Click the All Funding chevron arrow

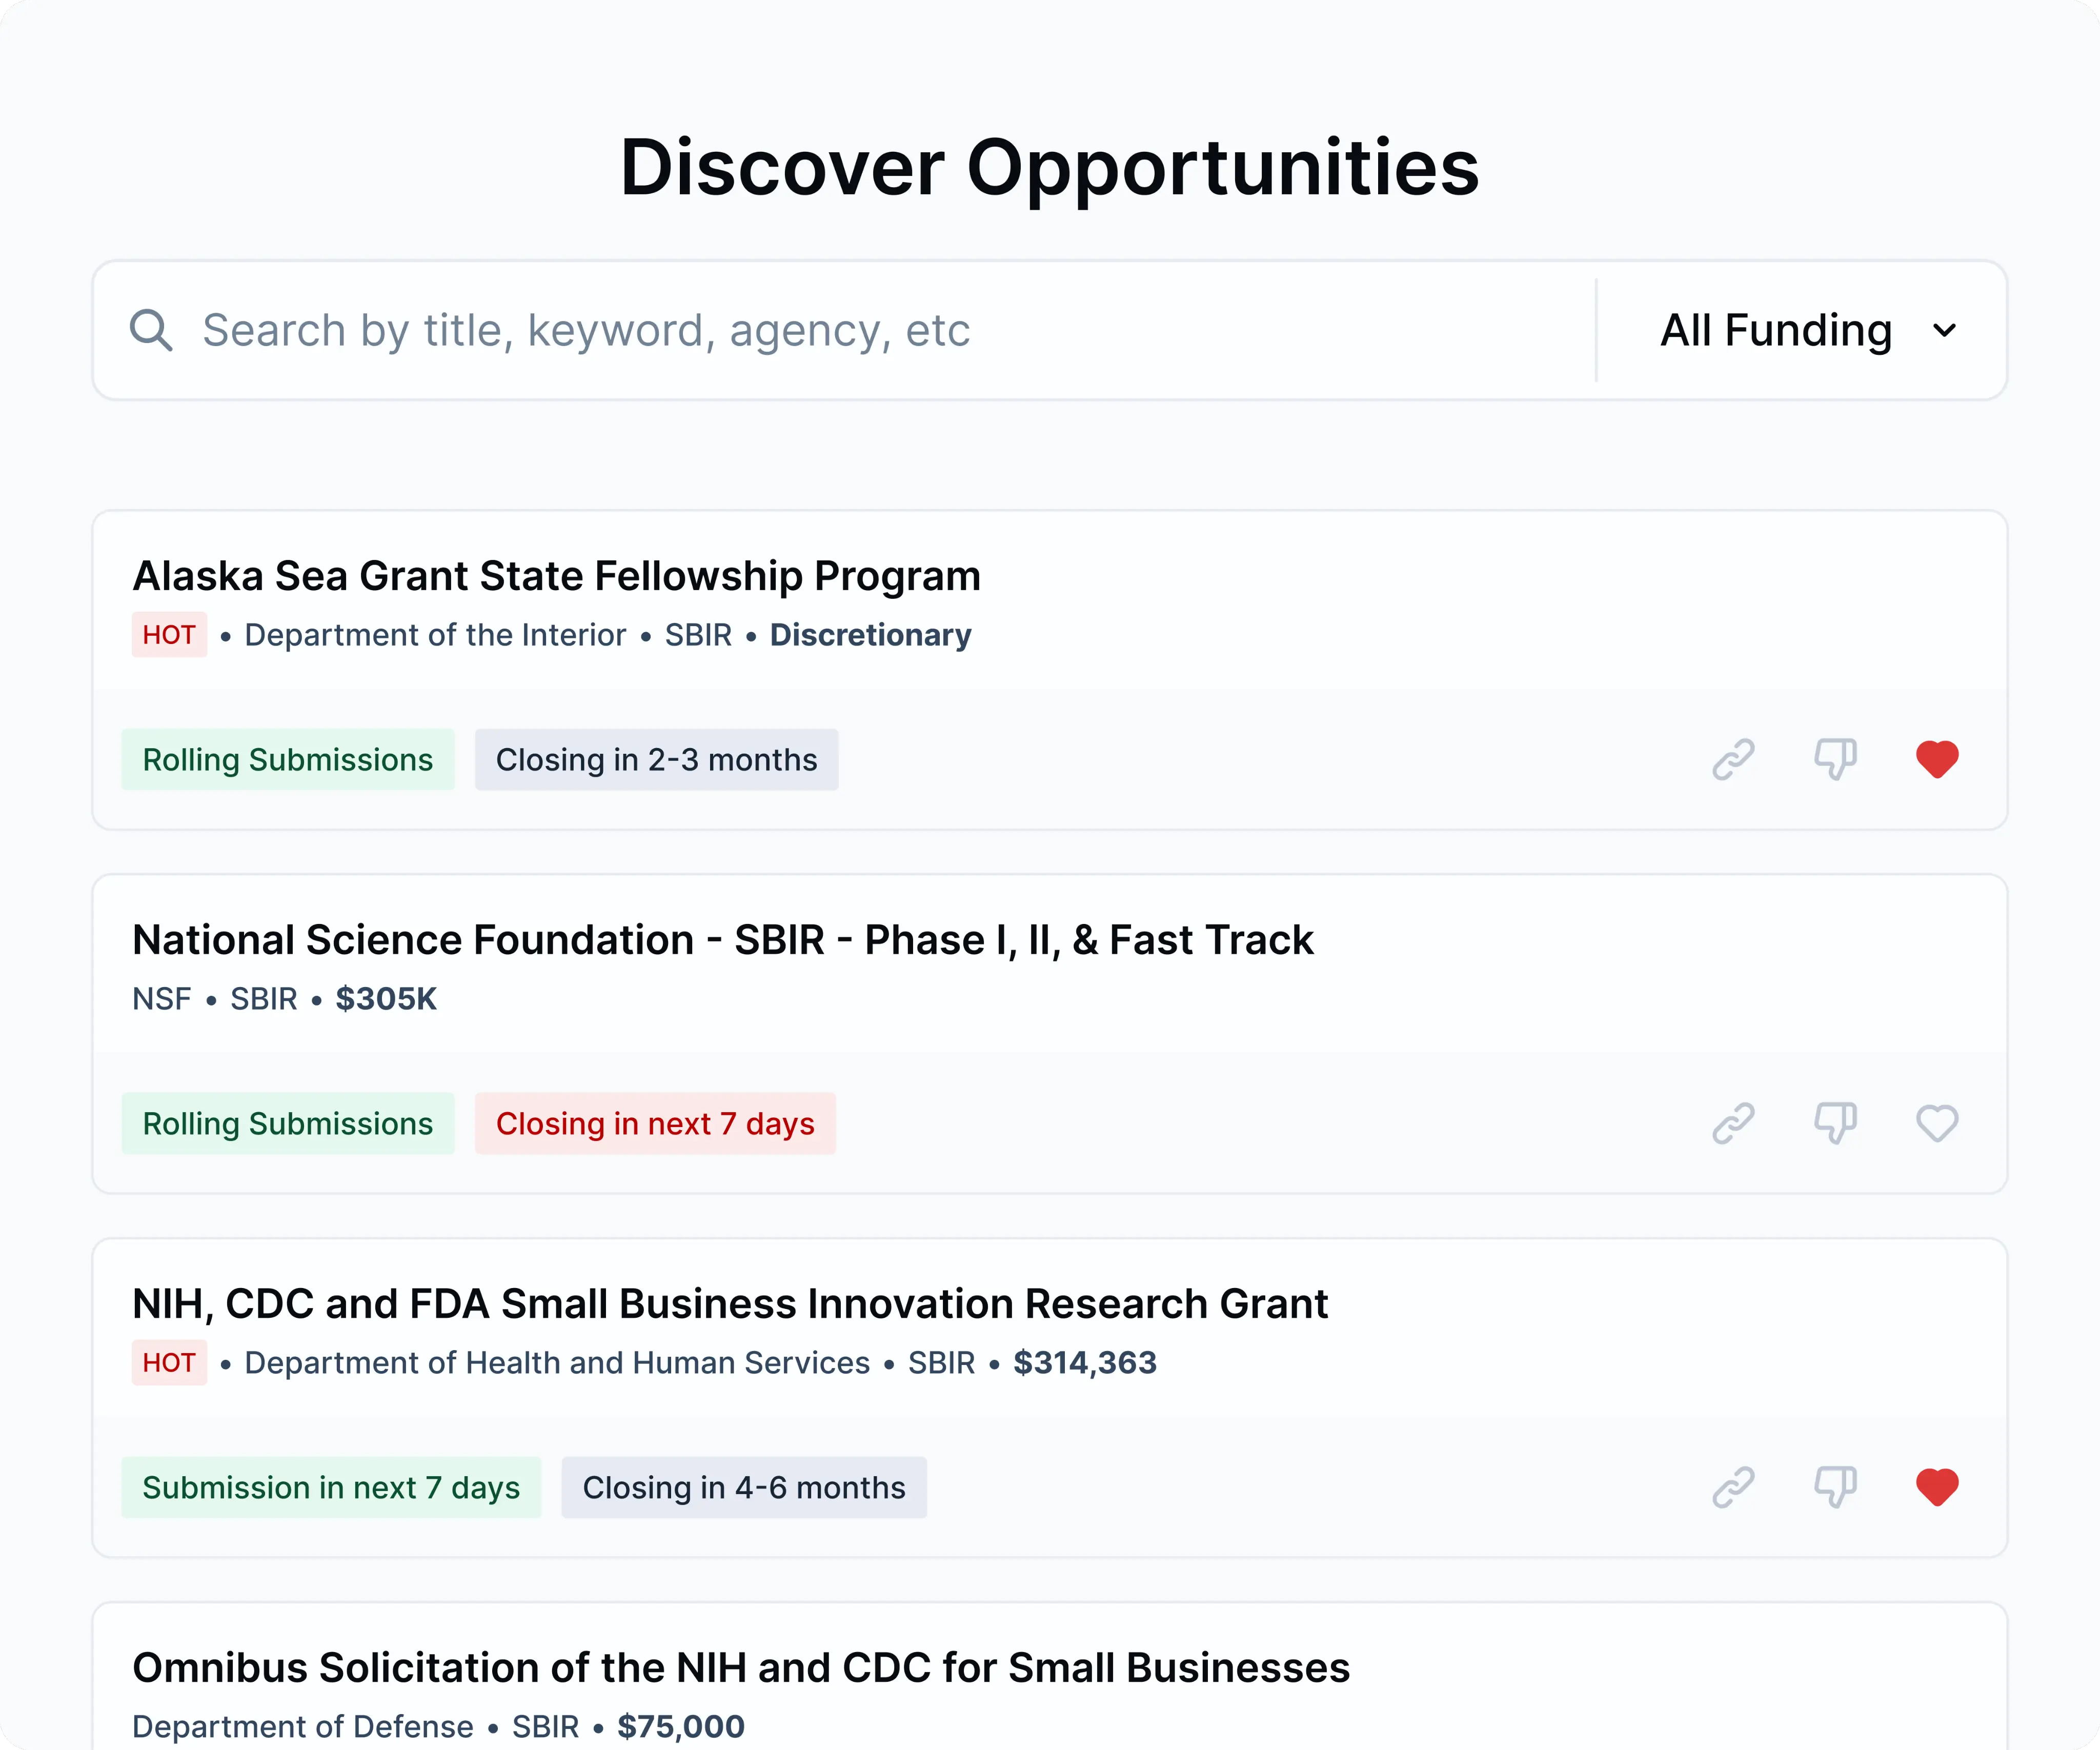(x=1944, y=330)
